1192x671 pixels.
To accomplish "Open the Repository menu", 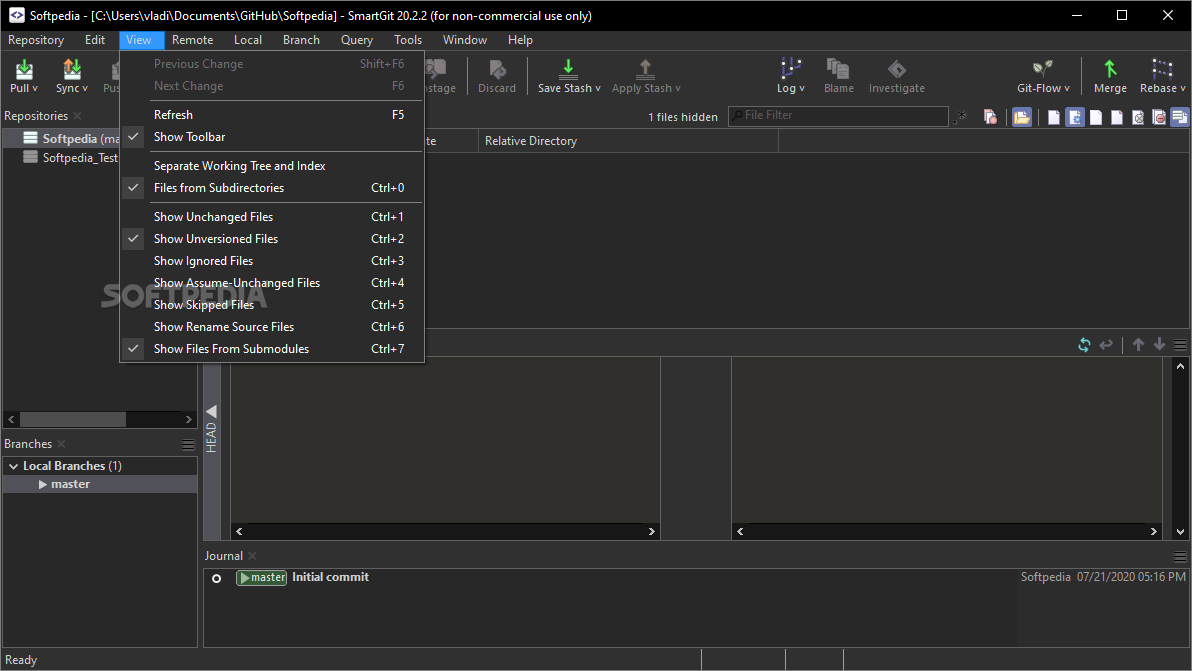I will [x=36, y=40].
